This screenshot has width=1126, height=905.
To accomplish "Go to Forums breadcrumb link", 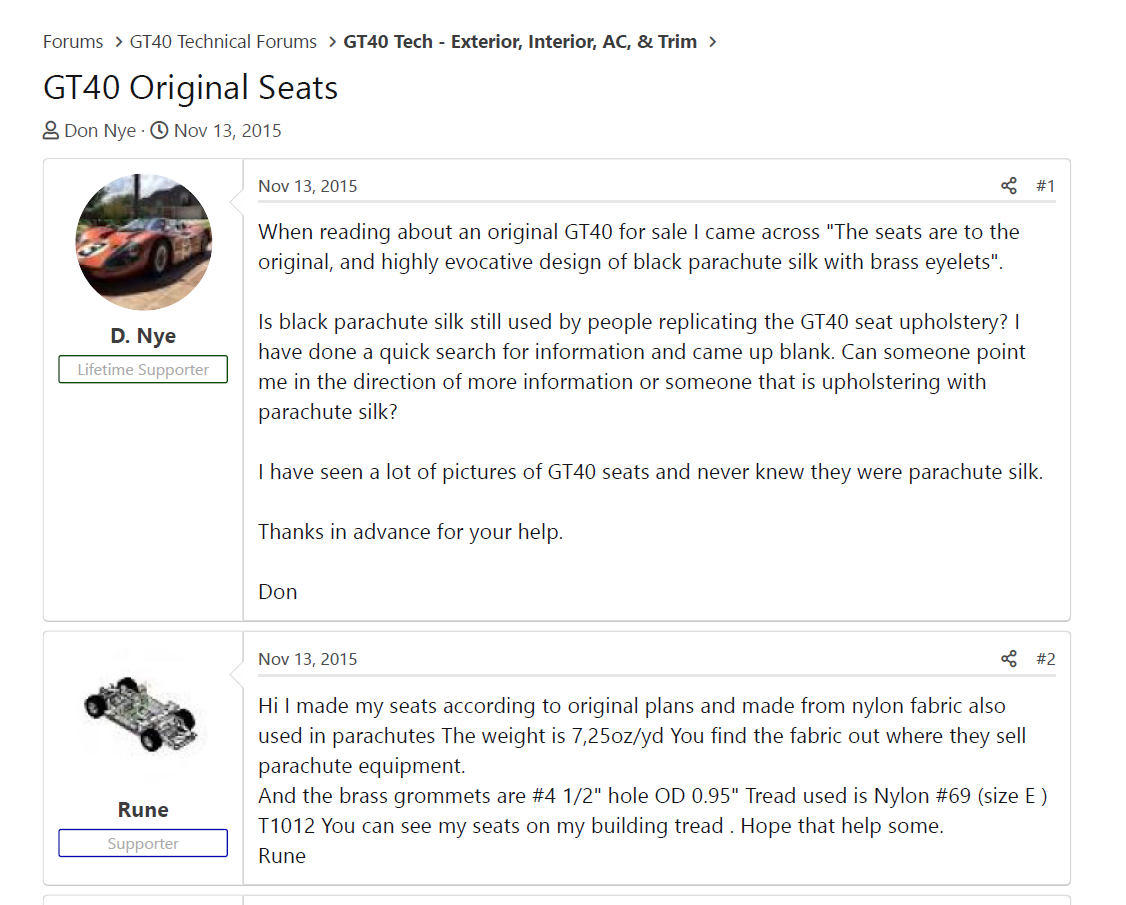I will tap(73, 42).
